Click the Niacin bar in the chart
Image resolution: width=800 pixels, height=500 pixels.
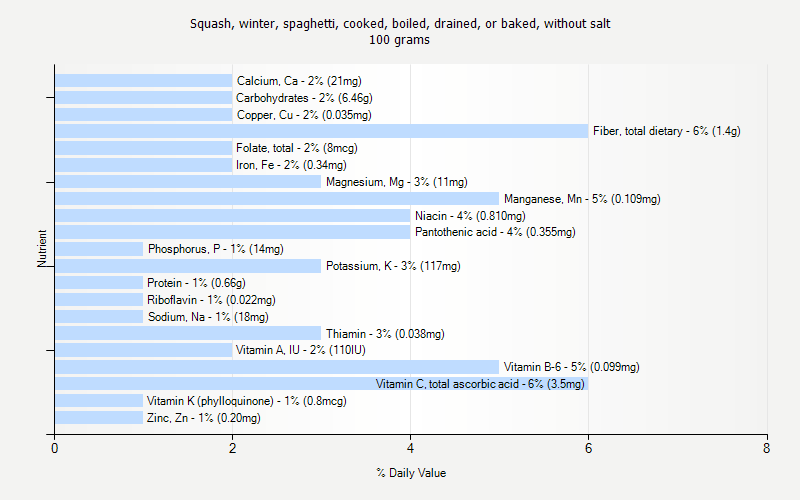[233, 215]
